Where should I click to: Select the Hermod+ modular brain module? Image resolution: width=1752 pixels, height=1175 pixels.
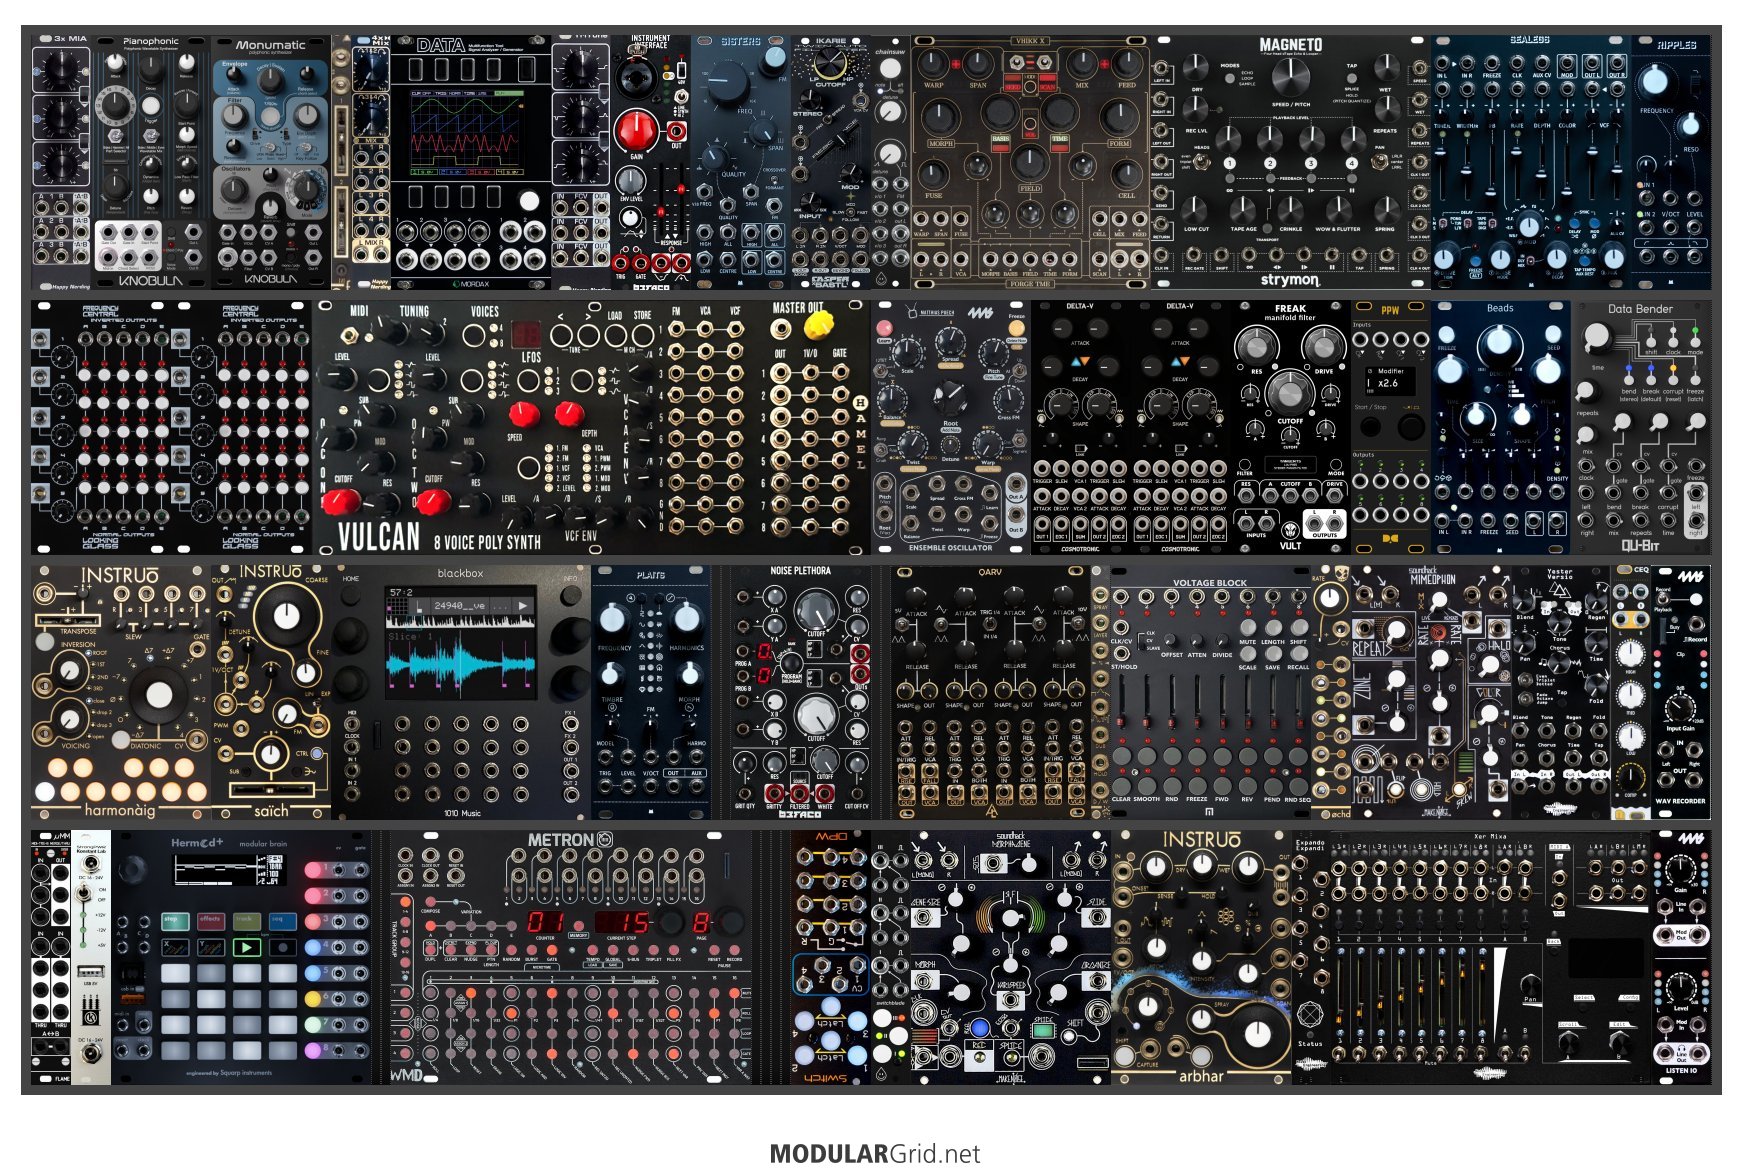(241, 958)
